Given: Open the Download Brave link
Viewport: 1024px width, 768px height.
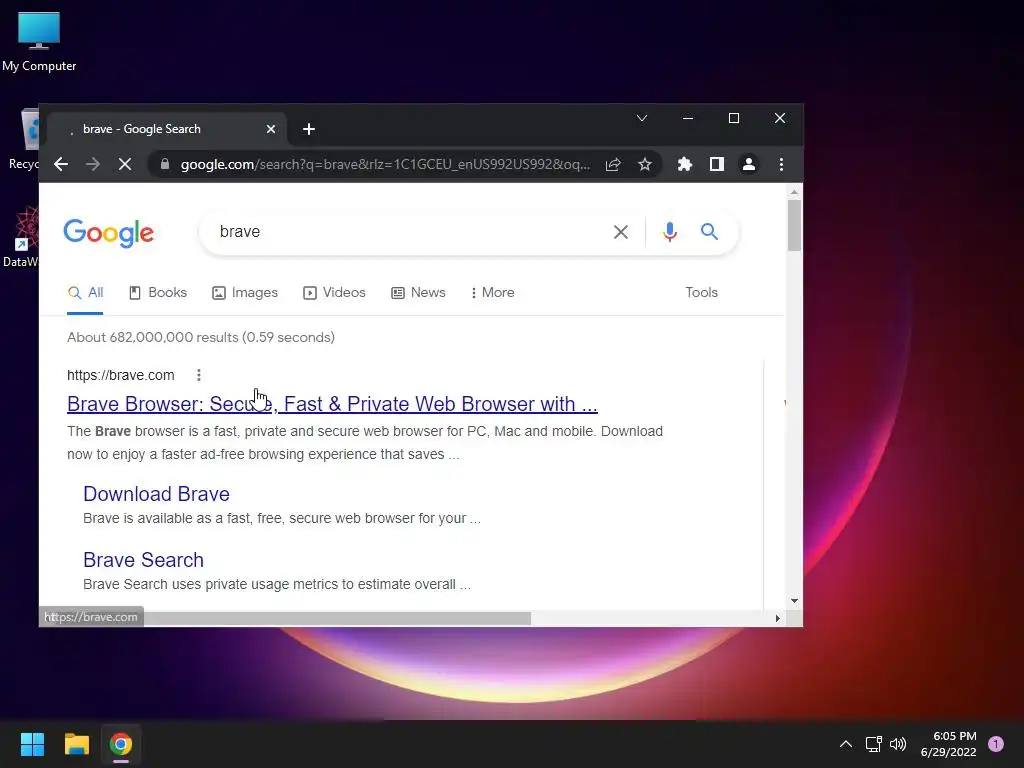Looking at the screenshot, I should pyautogui.click(x=156, y=494).
